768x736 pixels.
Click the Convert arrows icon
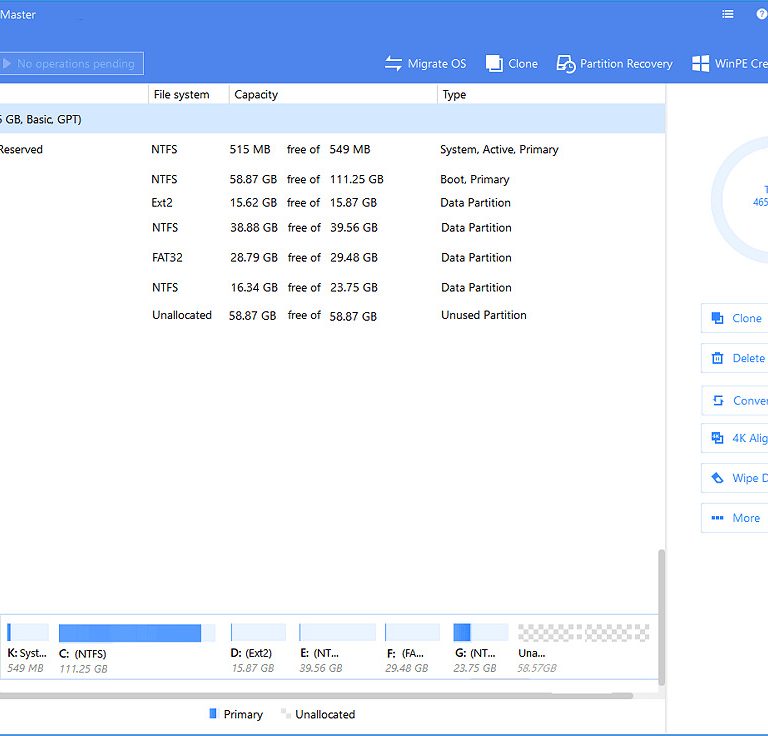(x=718, y=401)
